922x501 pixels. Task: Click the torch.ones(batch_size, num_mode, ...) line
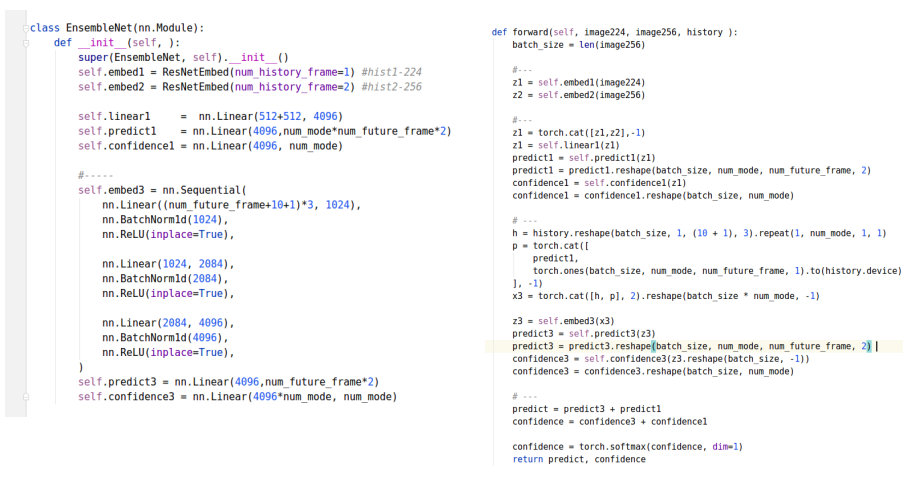tap(717, 271)
